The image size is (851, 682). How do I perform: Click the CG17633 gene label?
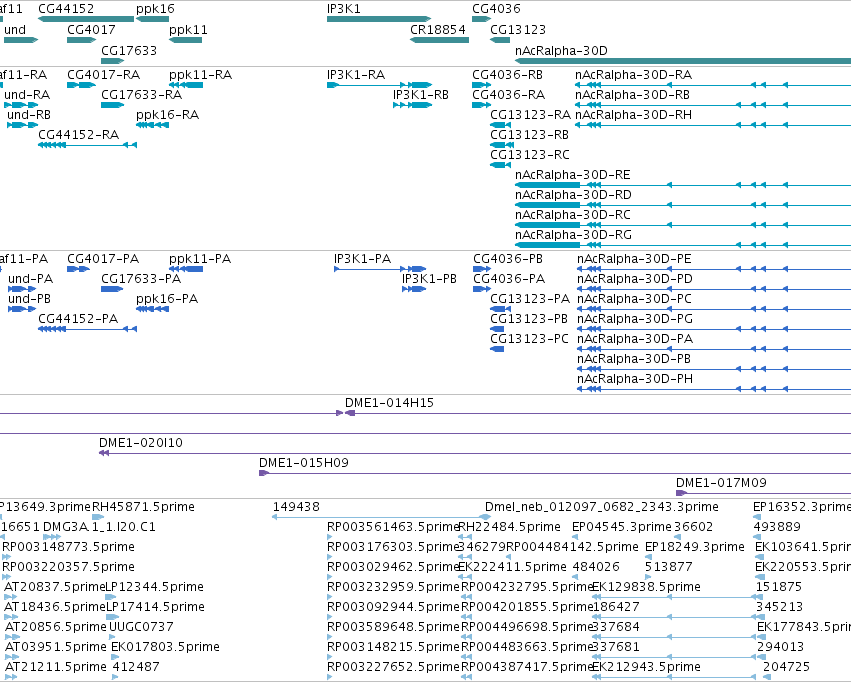(129, 50)
